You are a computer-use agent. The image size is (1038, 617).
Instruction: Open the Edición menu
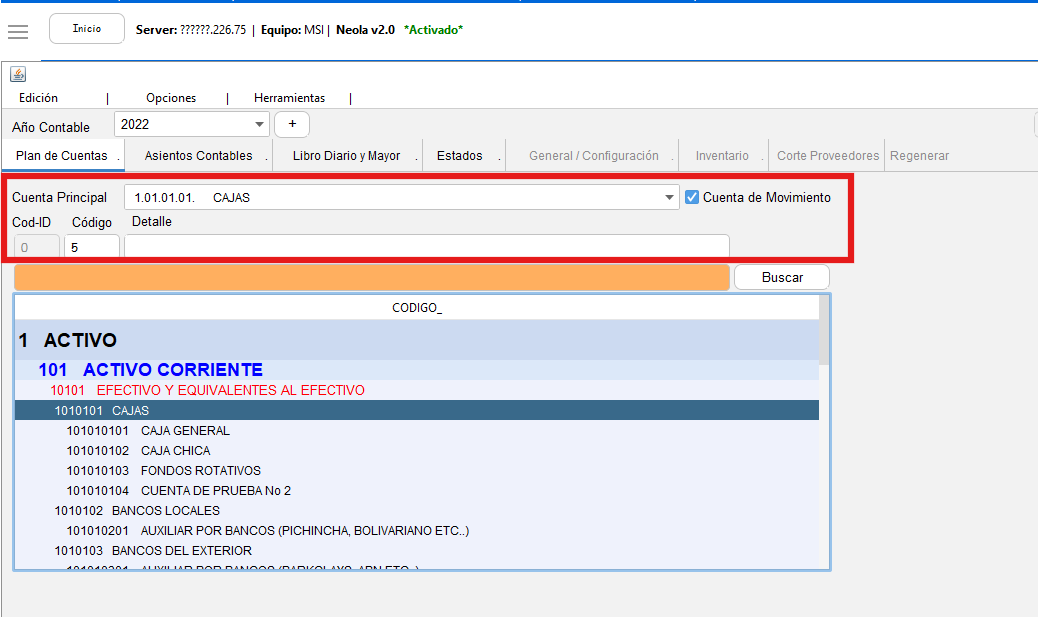point(39,98)
